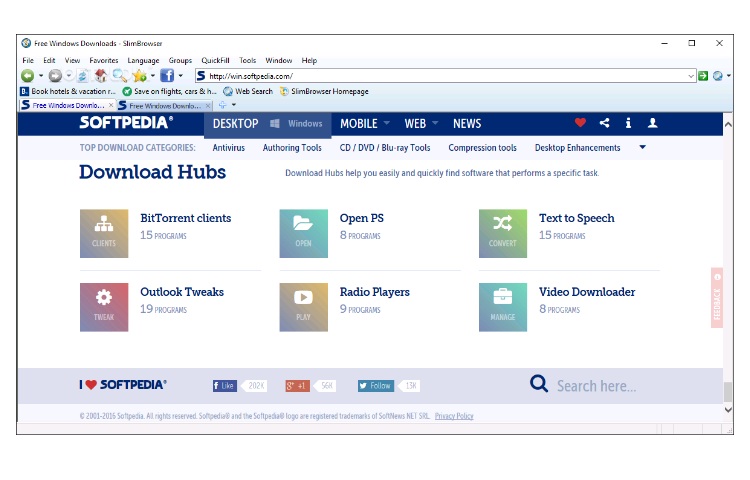Click the vertical scrollbar down arrow

pyautogui.click(x=728, y=410)
